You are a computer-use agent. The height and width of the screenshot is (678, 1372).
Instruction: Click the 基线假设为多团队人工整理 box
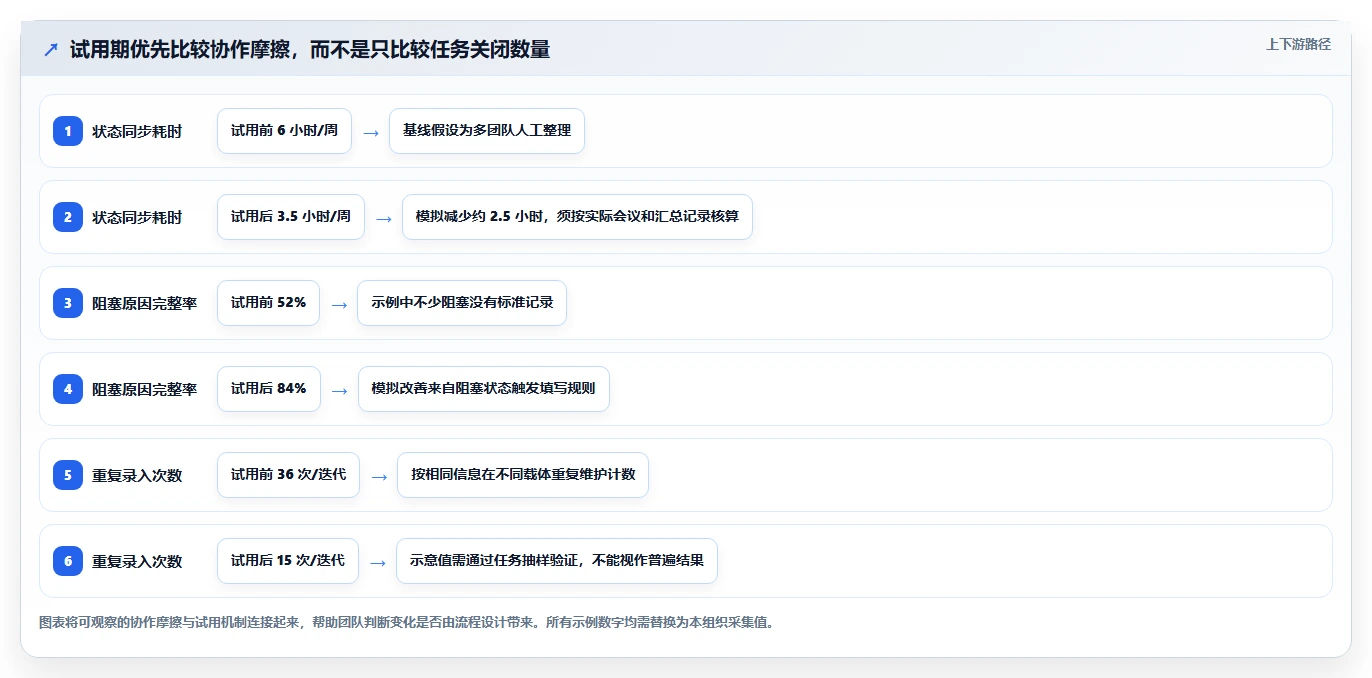[487, 131]
